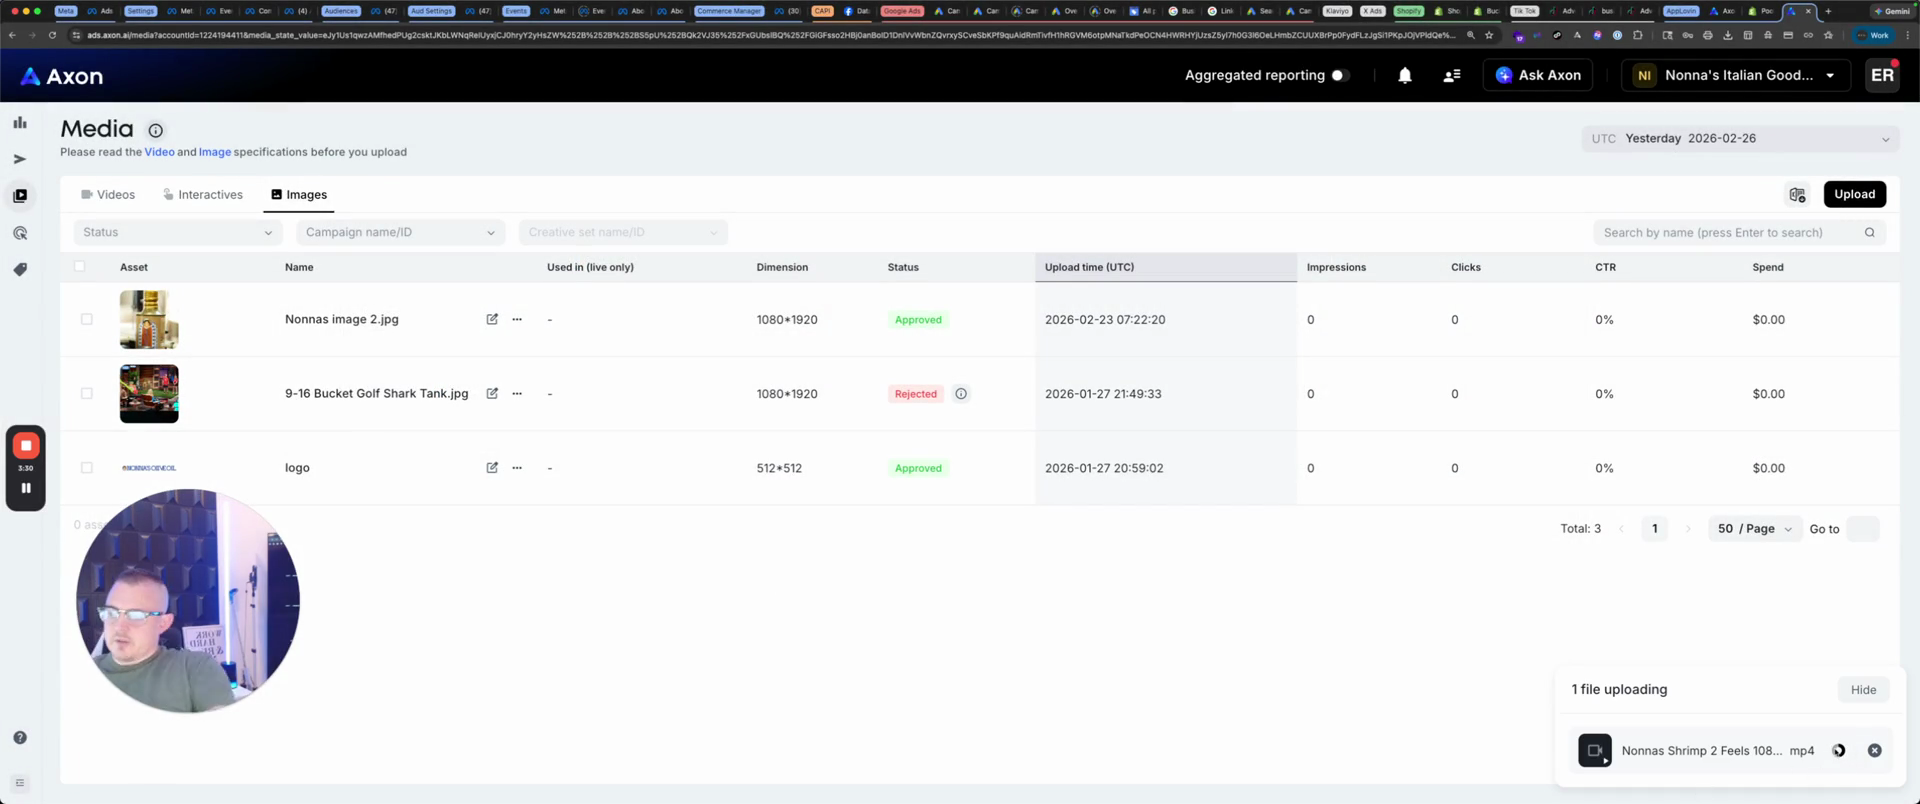Click the Upload button
Viewport: 1920px width, 804px height.
(x=1854, y=195)
